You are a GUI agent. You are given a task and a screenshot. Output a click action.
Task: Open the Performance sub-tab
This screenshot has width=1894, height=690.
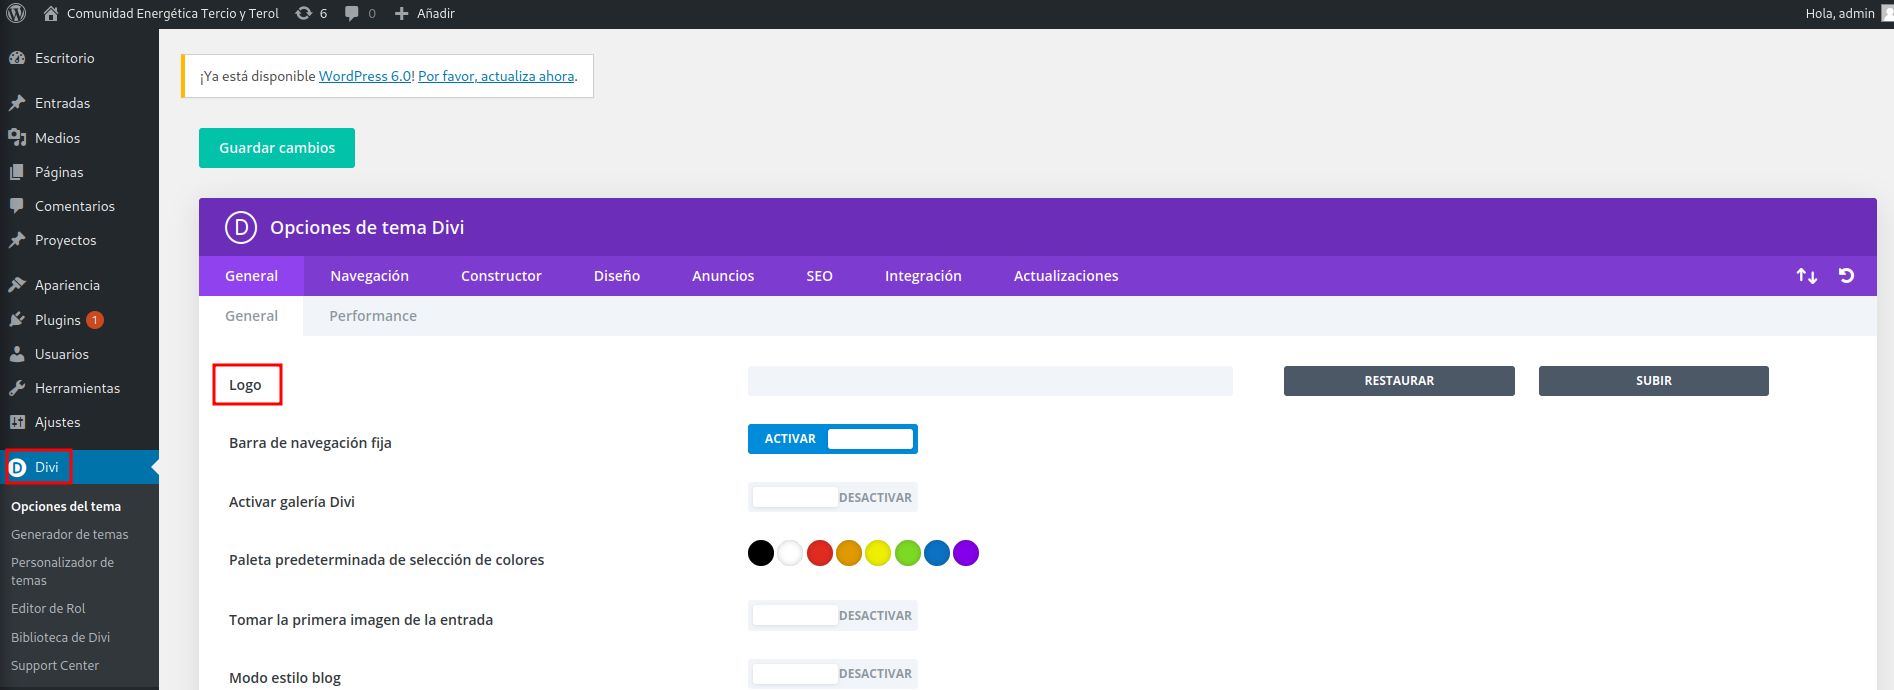tap(373, 316)
